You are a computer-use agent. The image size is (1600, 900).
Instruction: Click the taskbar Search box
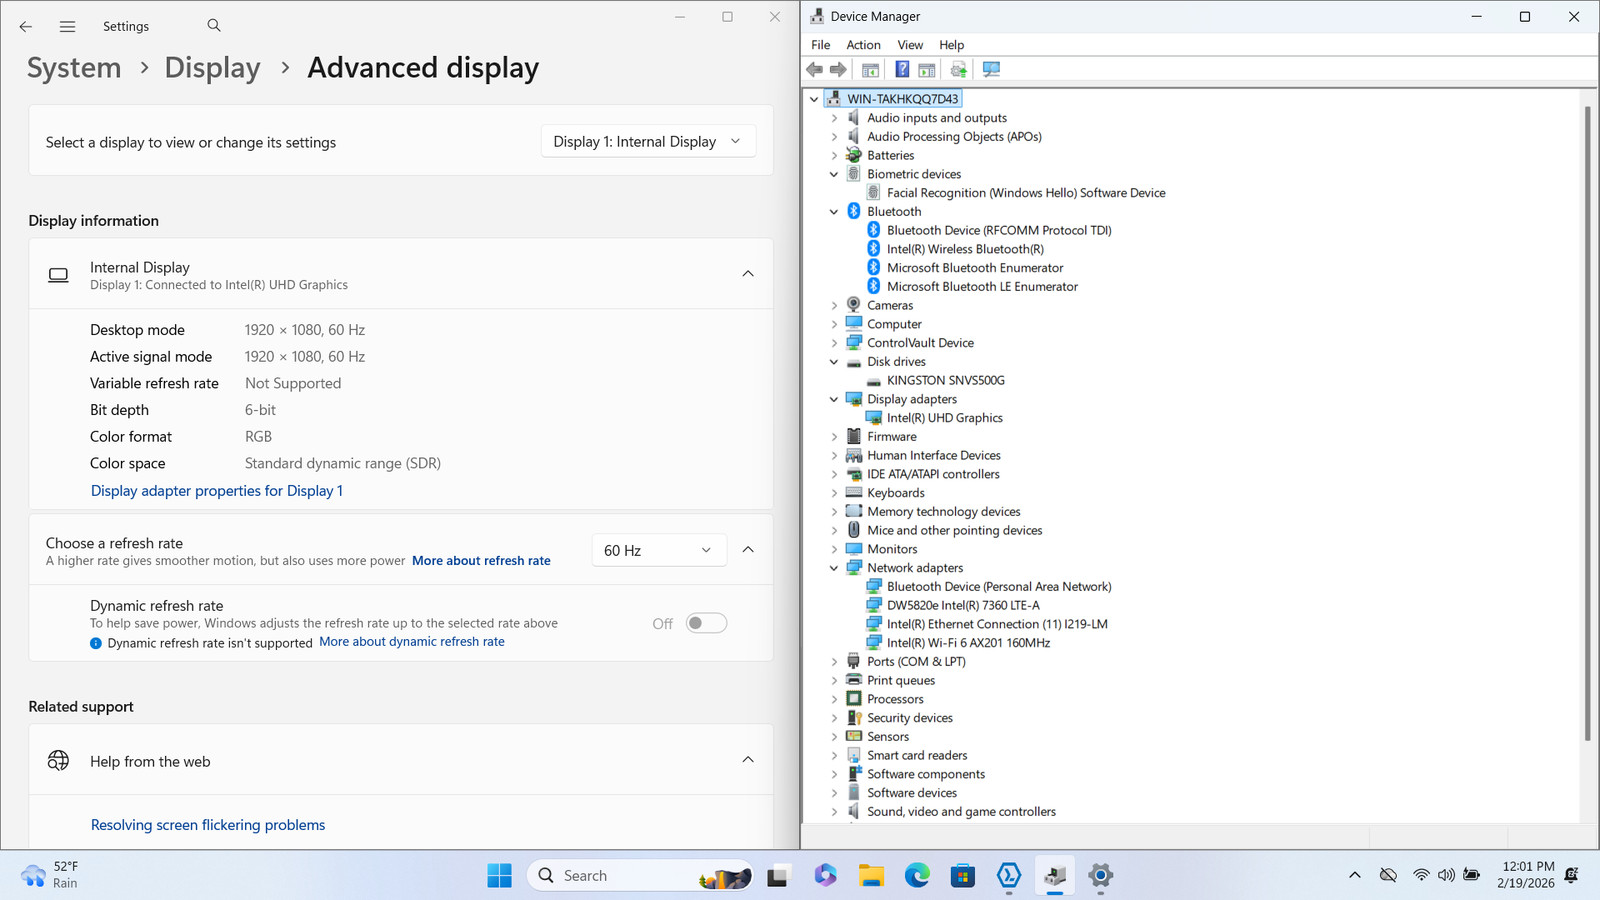pyautogui.click(x=640, y=875)
